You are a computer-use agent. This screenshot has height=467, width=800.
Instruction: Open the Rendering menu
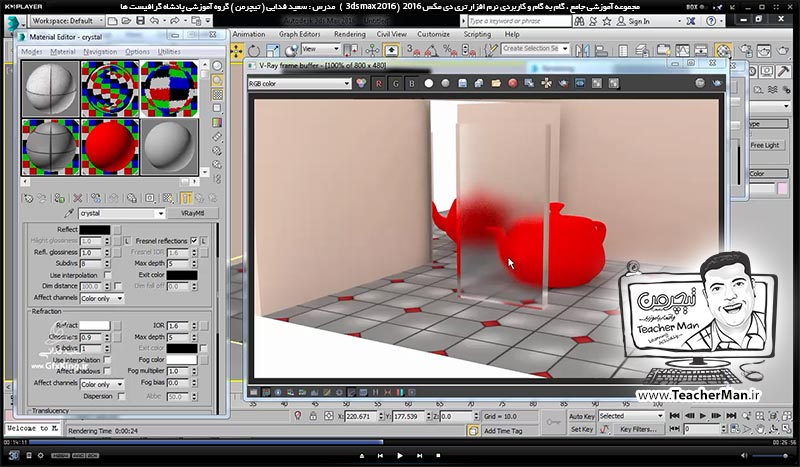coord(349,34)
